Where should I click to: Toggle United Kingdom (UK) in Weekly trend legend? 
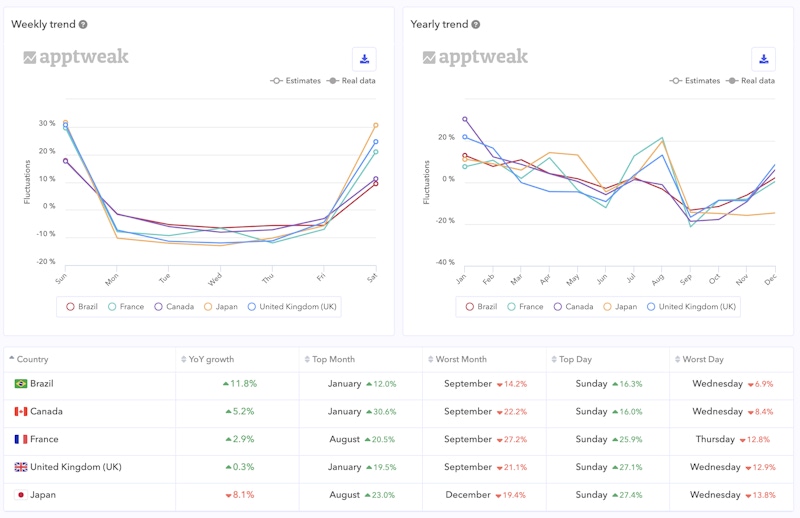tap(290, 307)
